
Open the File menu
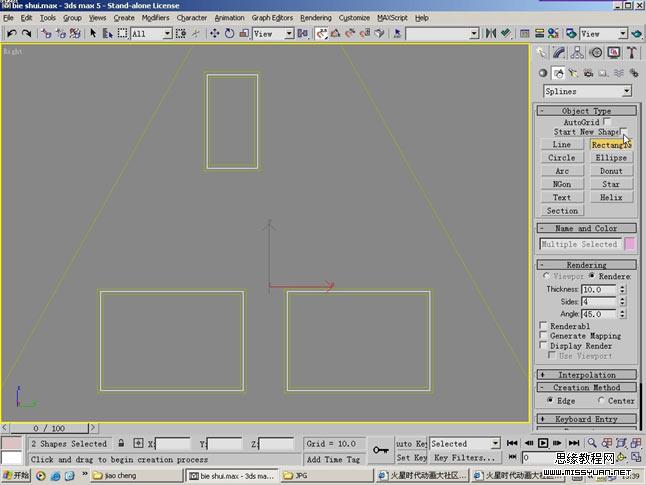pos(8,18)
